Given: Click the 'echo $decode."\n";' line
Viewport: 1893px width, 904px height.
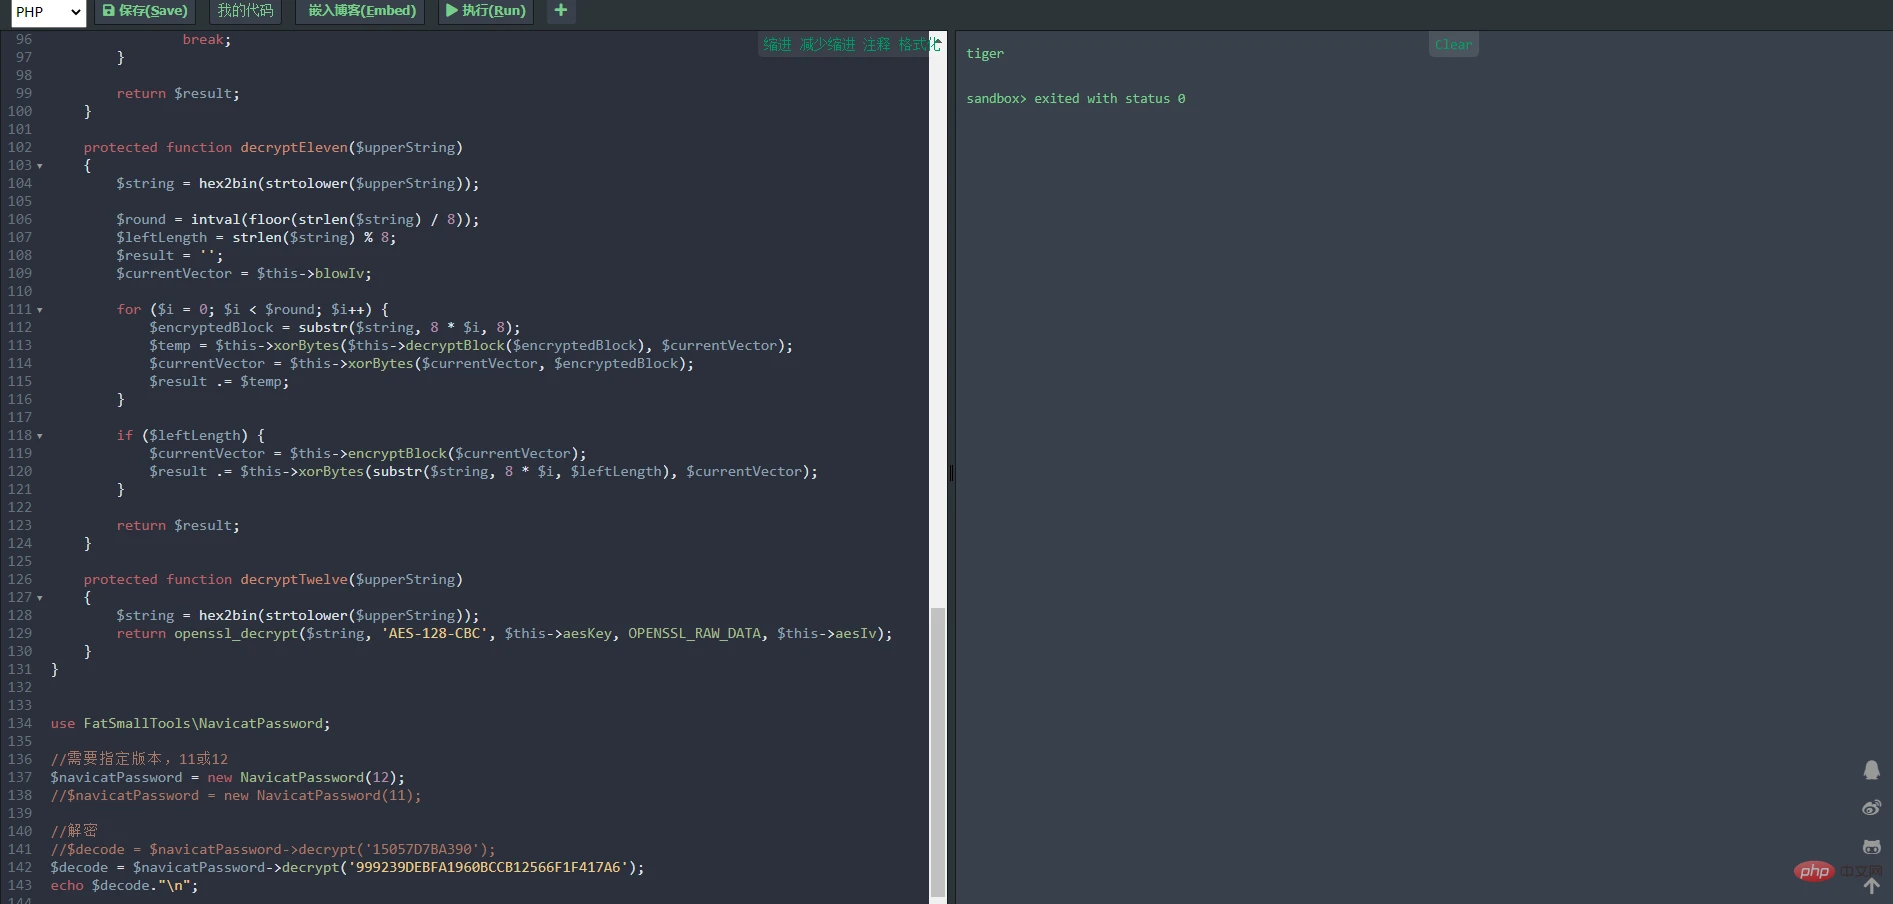Looking at the screenshot, I should tap(124, 886).
